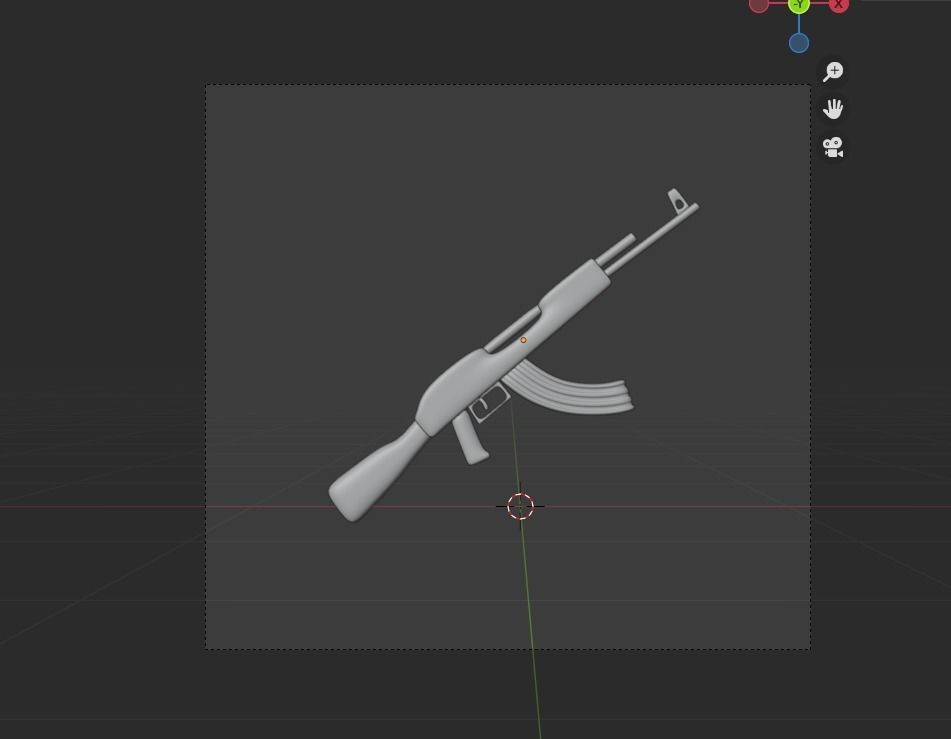Select the pan hand viewport icon
This screenshot has height=739, width=951.
click(x=833, y=109)
